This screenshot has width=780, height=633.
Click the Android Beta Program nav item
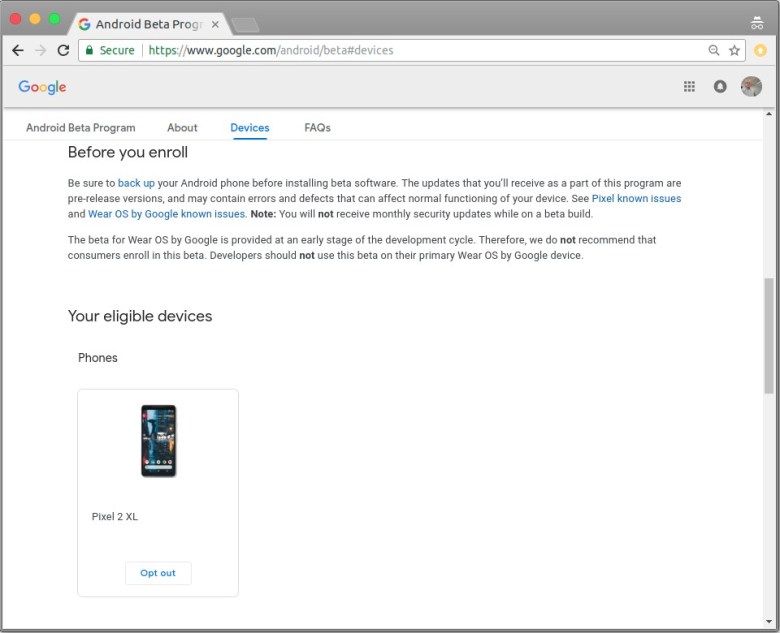[81, 128]
